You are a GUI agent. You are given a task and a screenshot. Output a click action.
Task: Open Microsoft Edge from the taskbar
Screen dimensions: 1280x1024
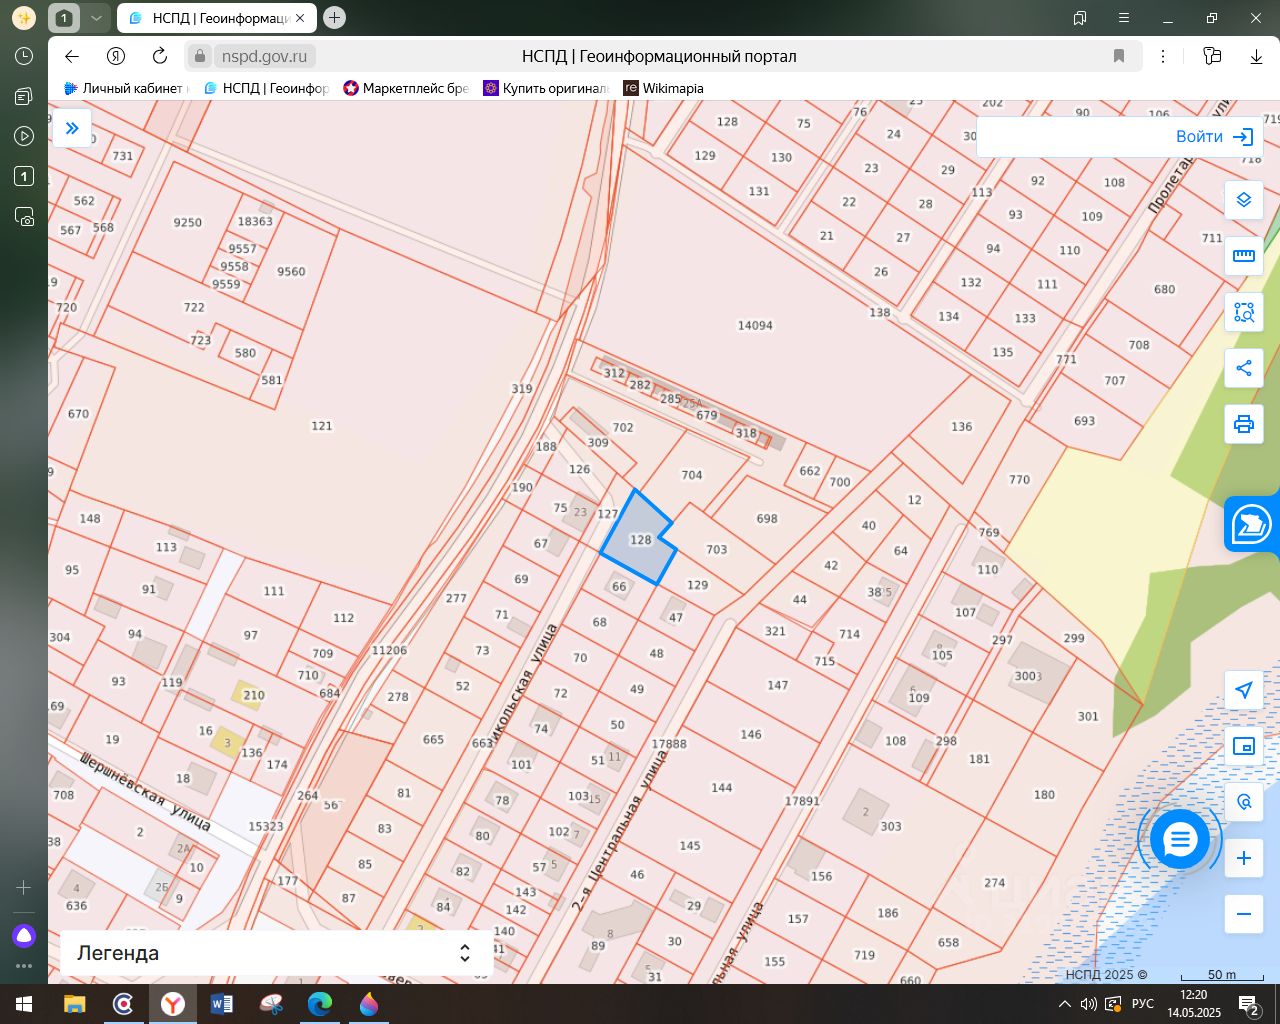tap(320, 1004)
